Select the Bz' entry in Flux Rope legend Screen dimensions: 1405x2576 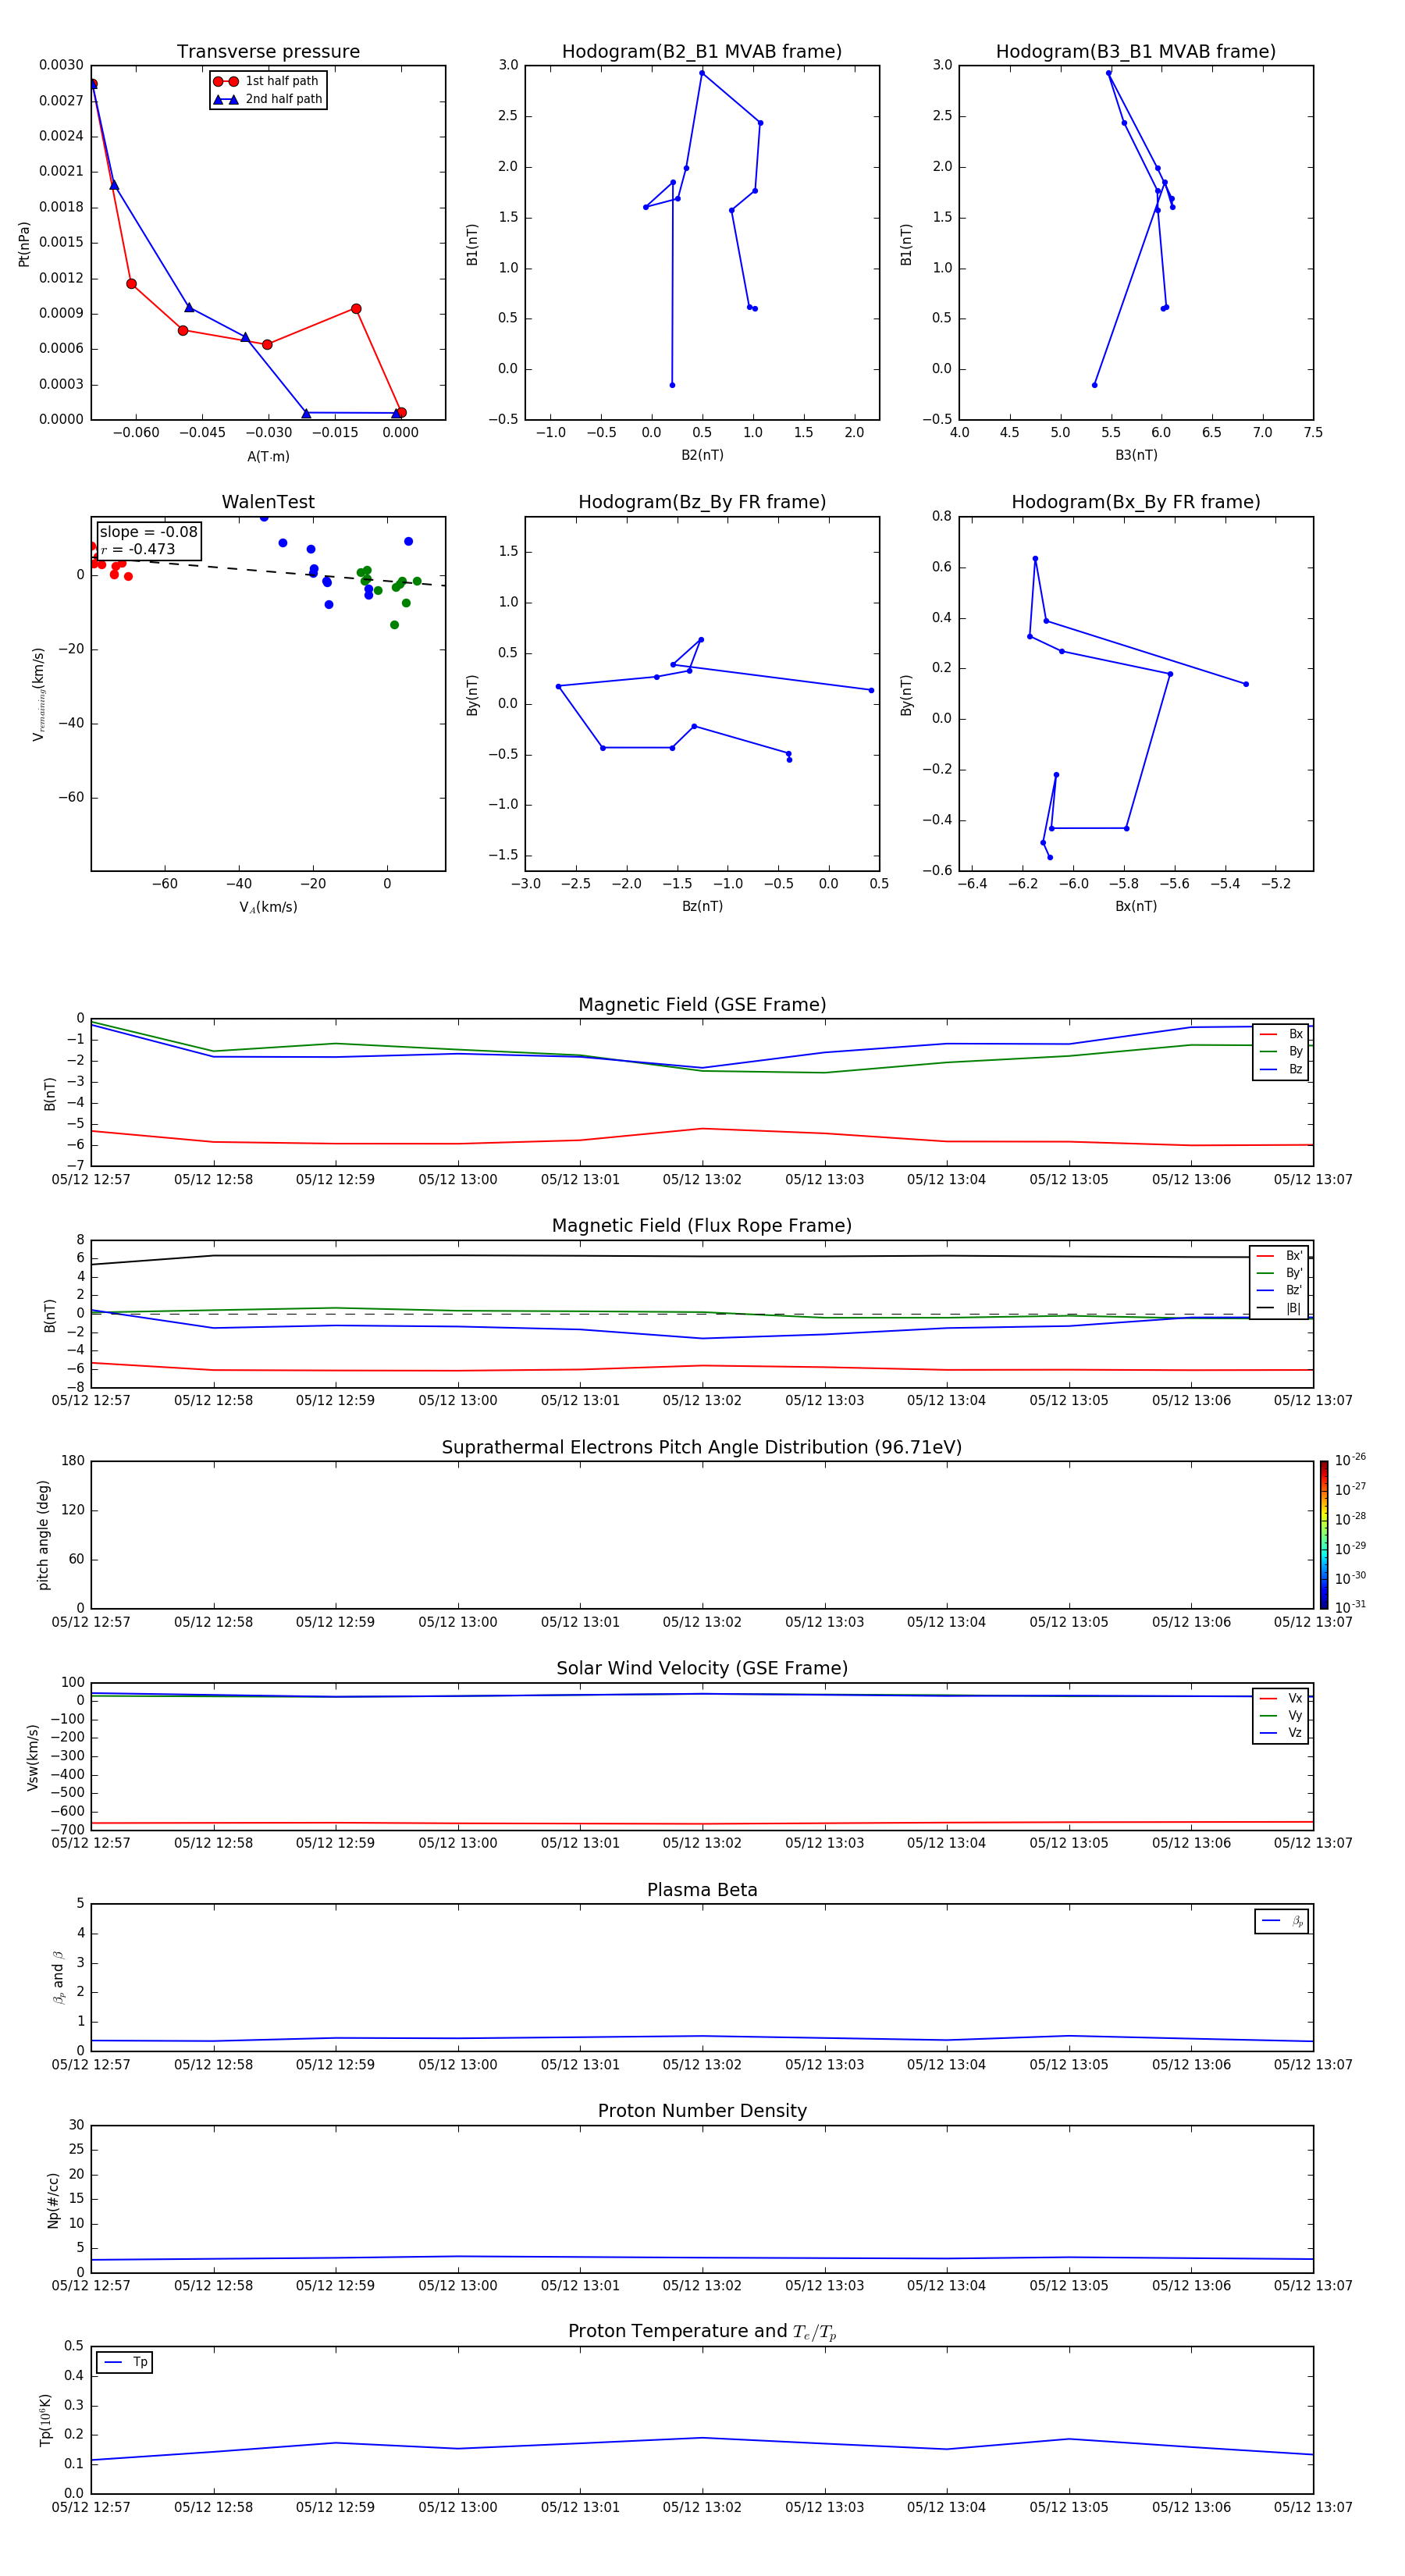pos(1280,1290)
